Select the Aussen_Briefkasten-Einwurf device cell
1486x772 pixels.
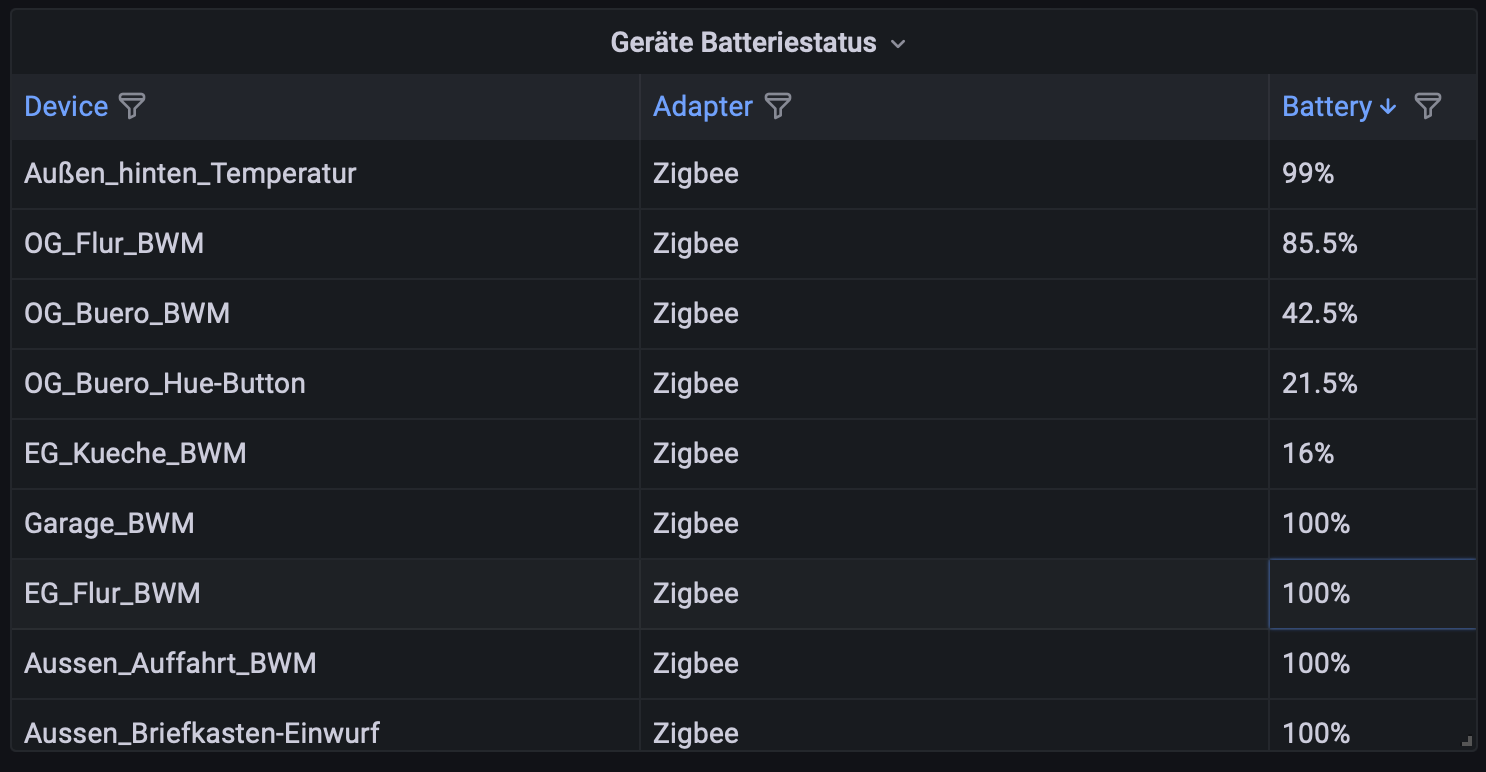coord(326,725)
